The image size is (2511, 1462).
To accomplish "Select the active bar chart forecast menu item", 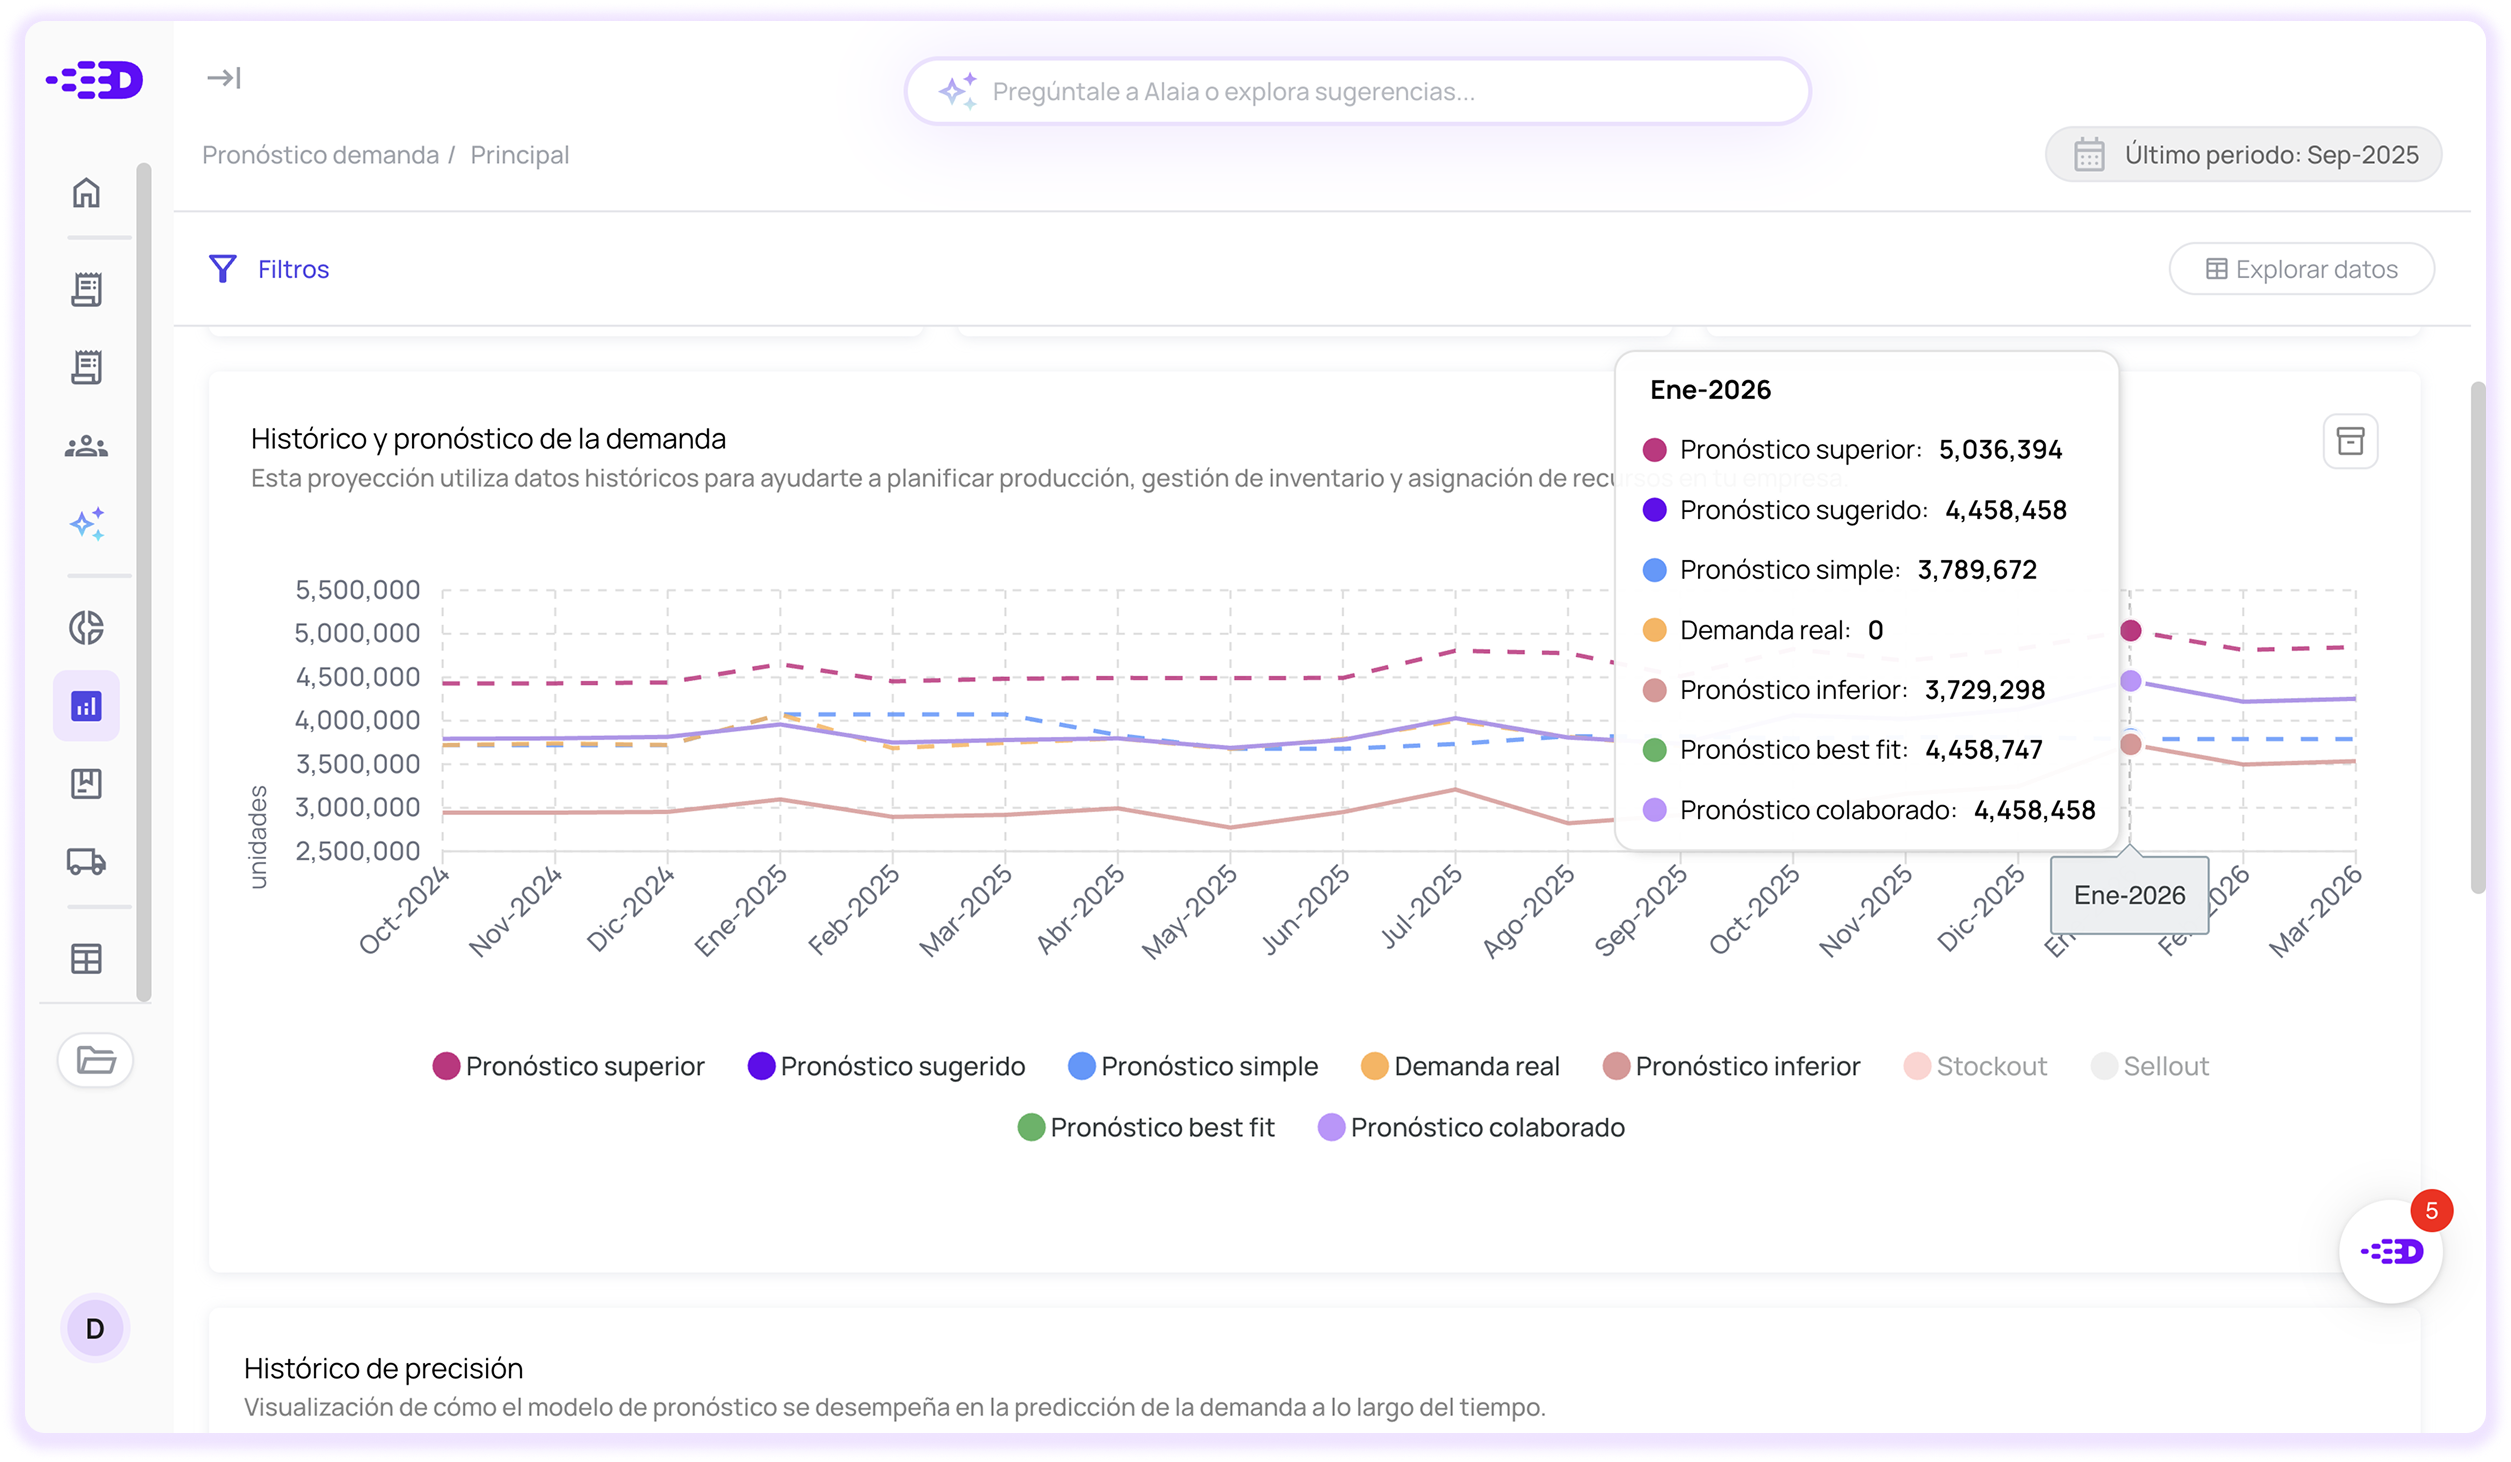I will [x=86, y=706].
